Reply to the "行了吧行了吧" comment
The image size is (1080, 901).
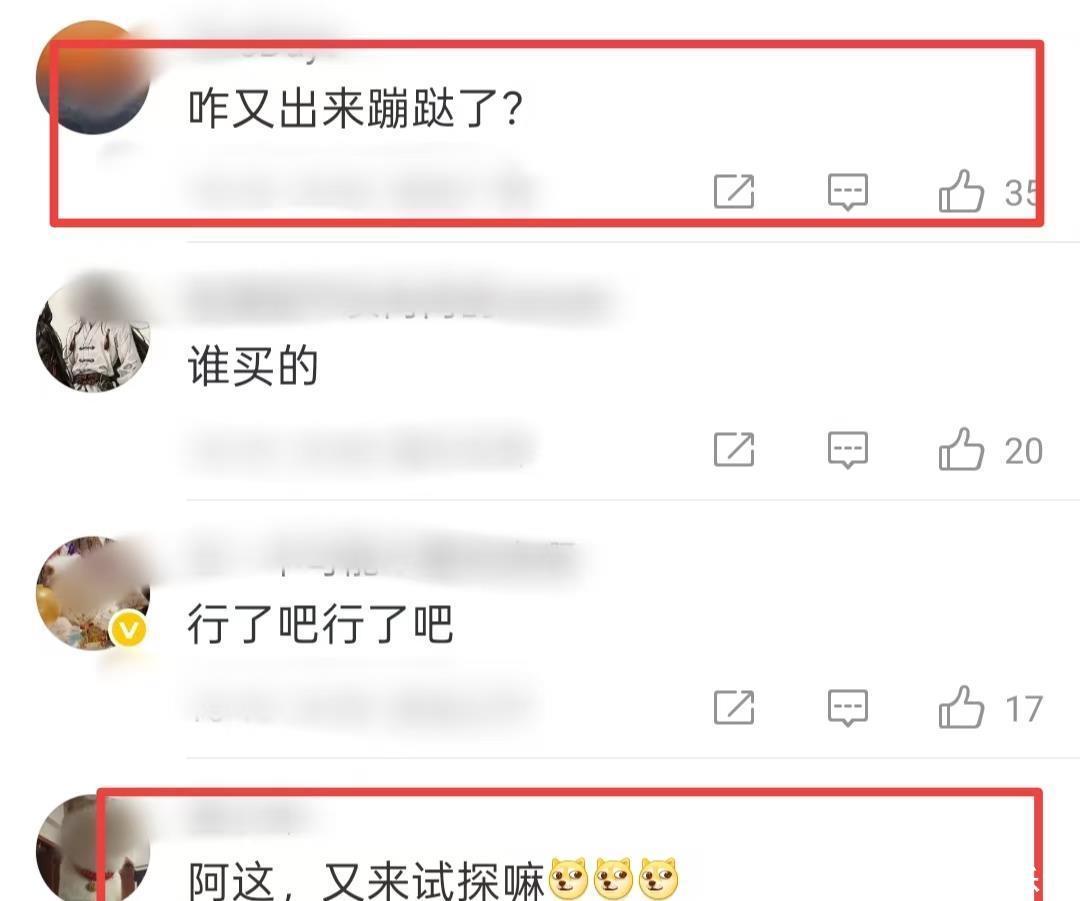tap(848, 707)
